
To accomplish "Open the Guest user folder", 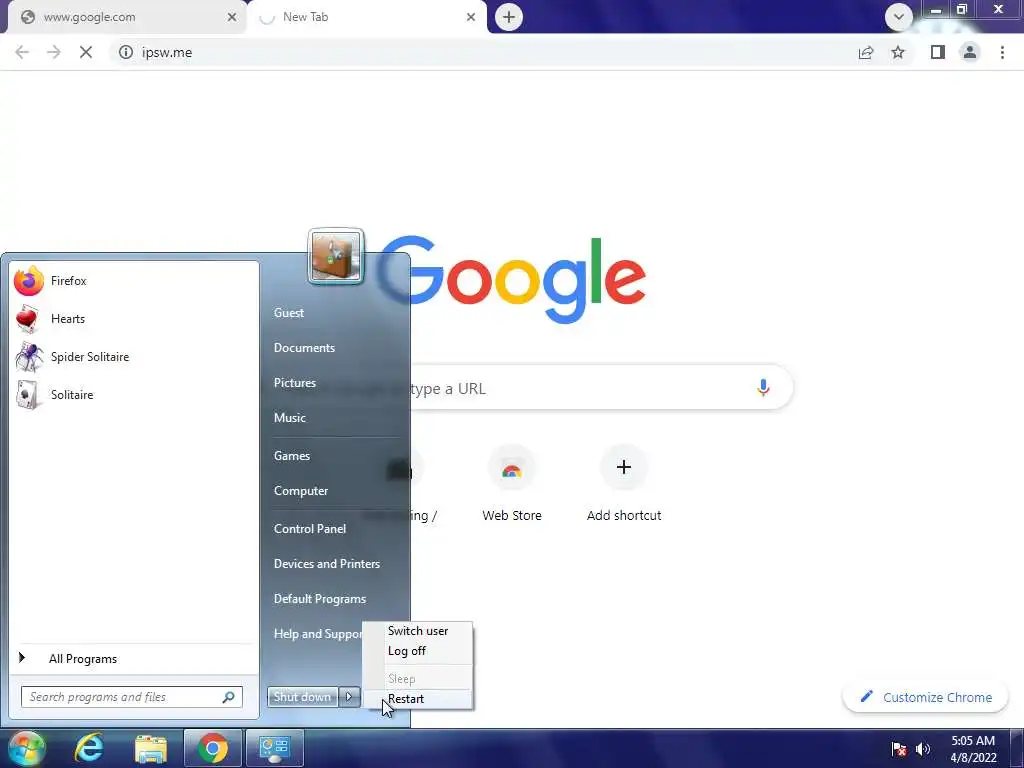I will click(x=289, y=313).
